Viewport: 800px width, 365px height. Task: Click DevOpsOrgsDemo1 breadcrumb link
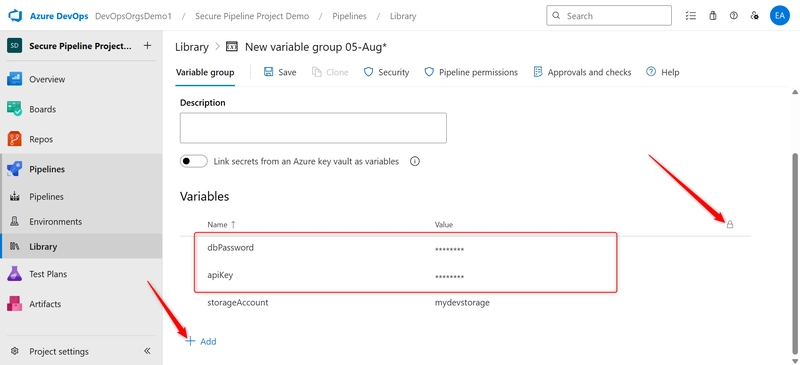[134, 16]
